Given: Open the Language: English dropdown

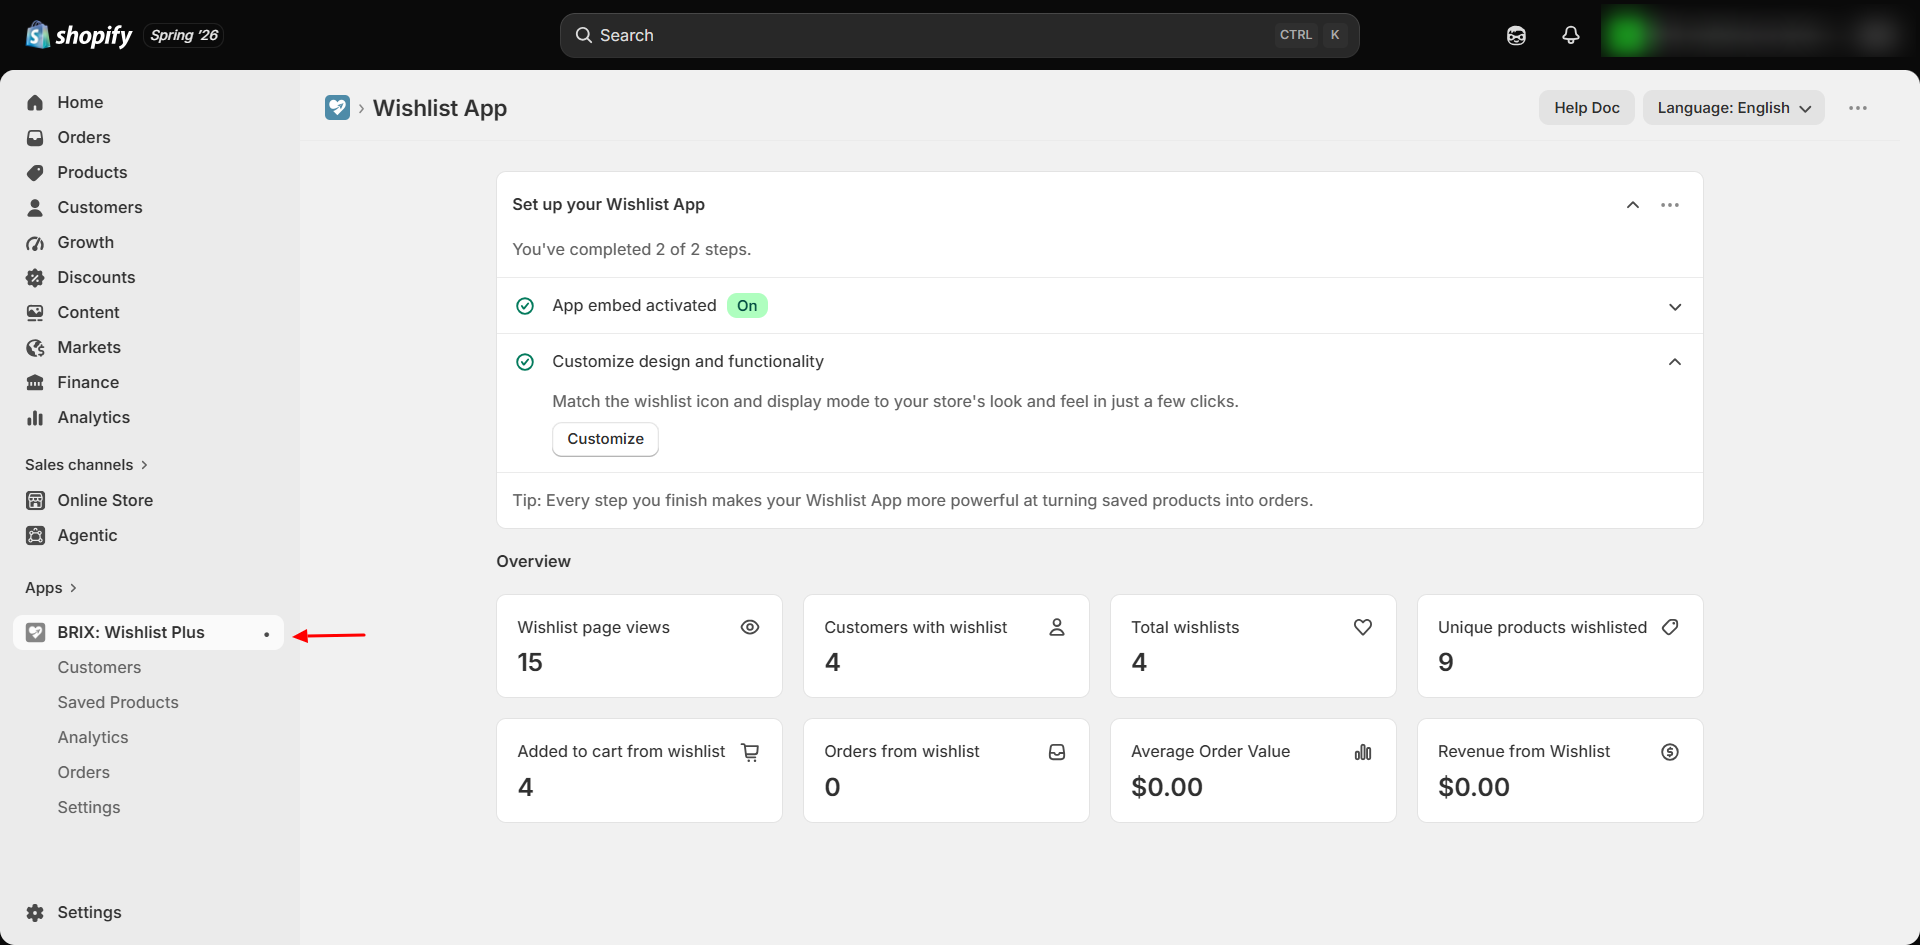Looking at the screenshot, I should (1734, 108).
